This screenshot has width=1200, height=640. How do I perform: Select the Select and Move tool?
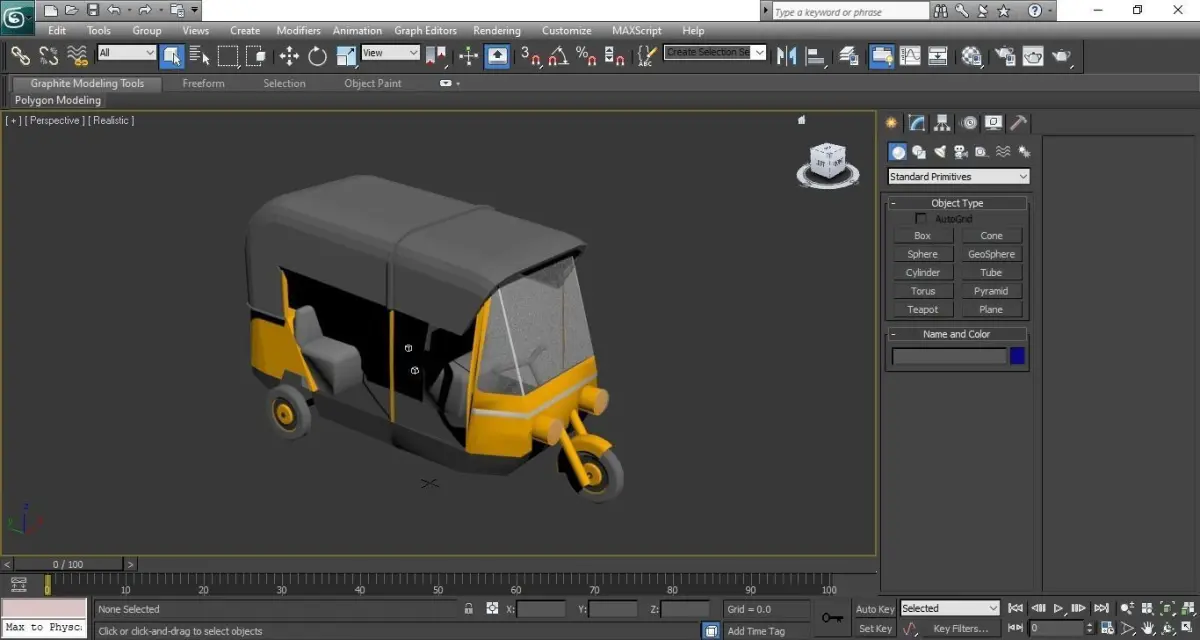click(x=289, y=56)
